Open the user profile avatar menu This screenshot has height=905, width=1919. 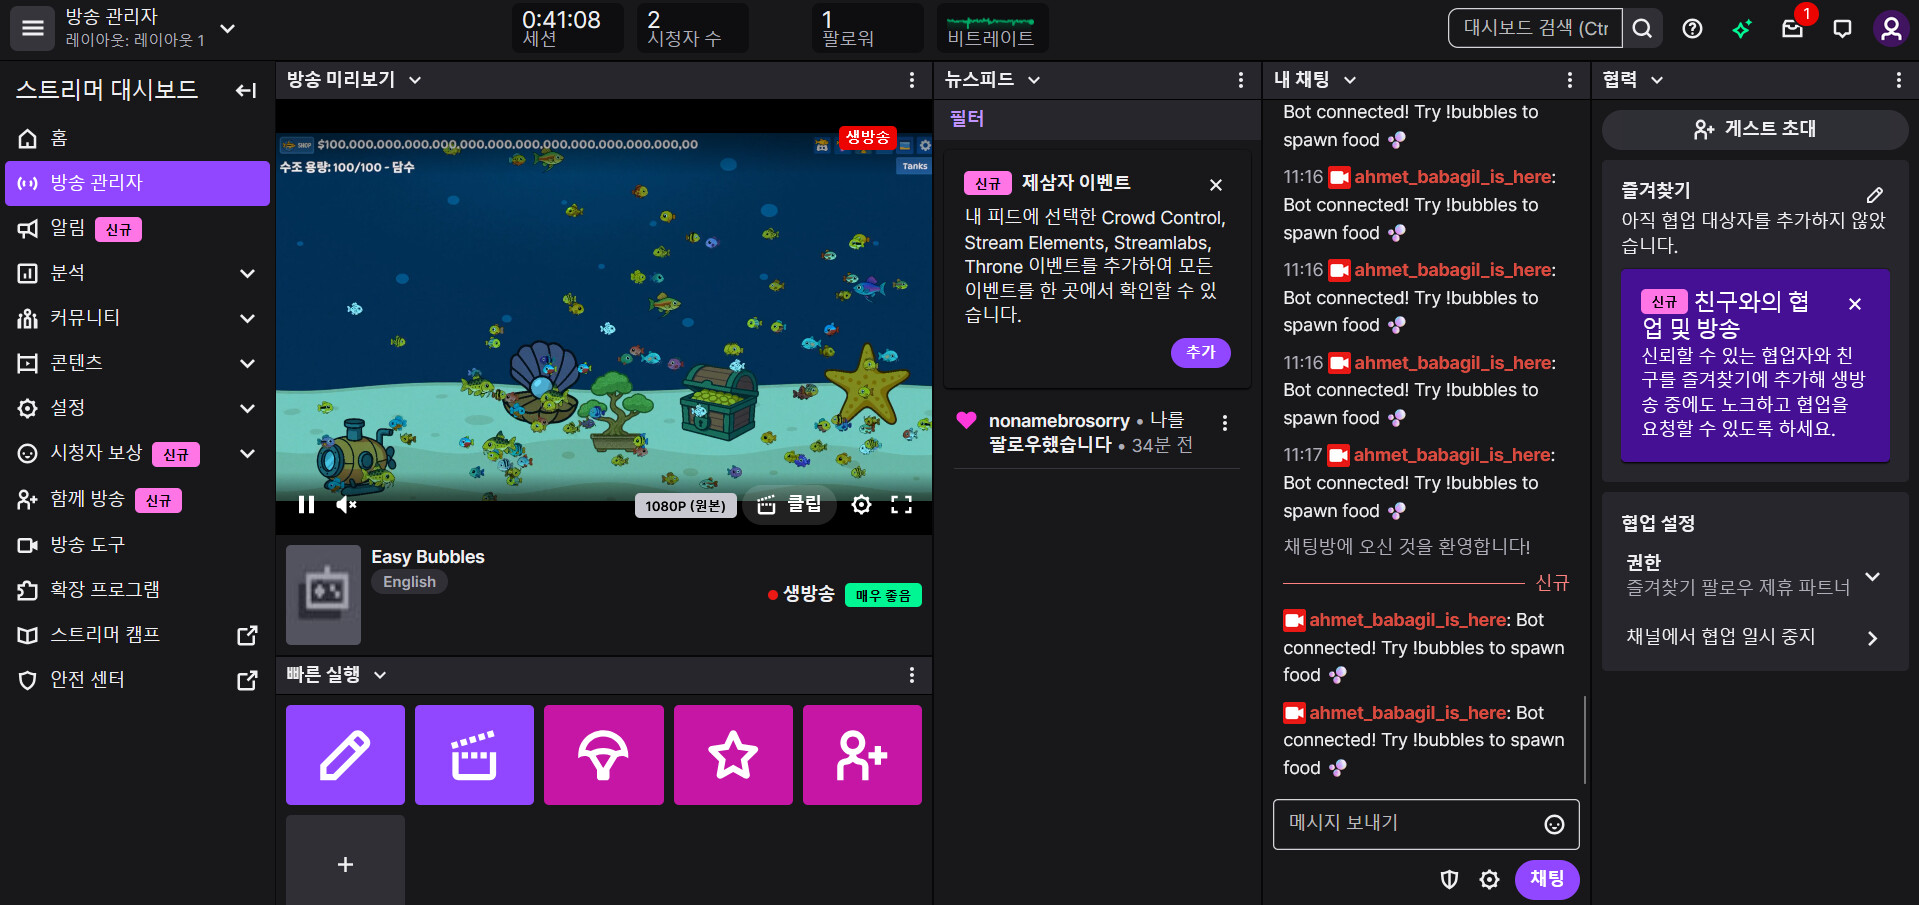coord(1891,29)
